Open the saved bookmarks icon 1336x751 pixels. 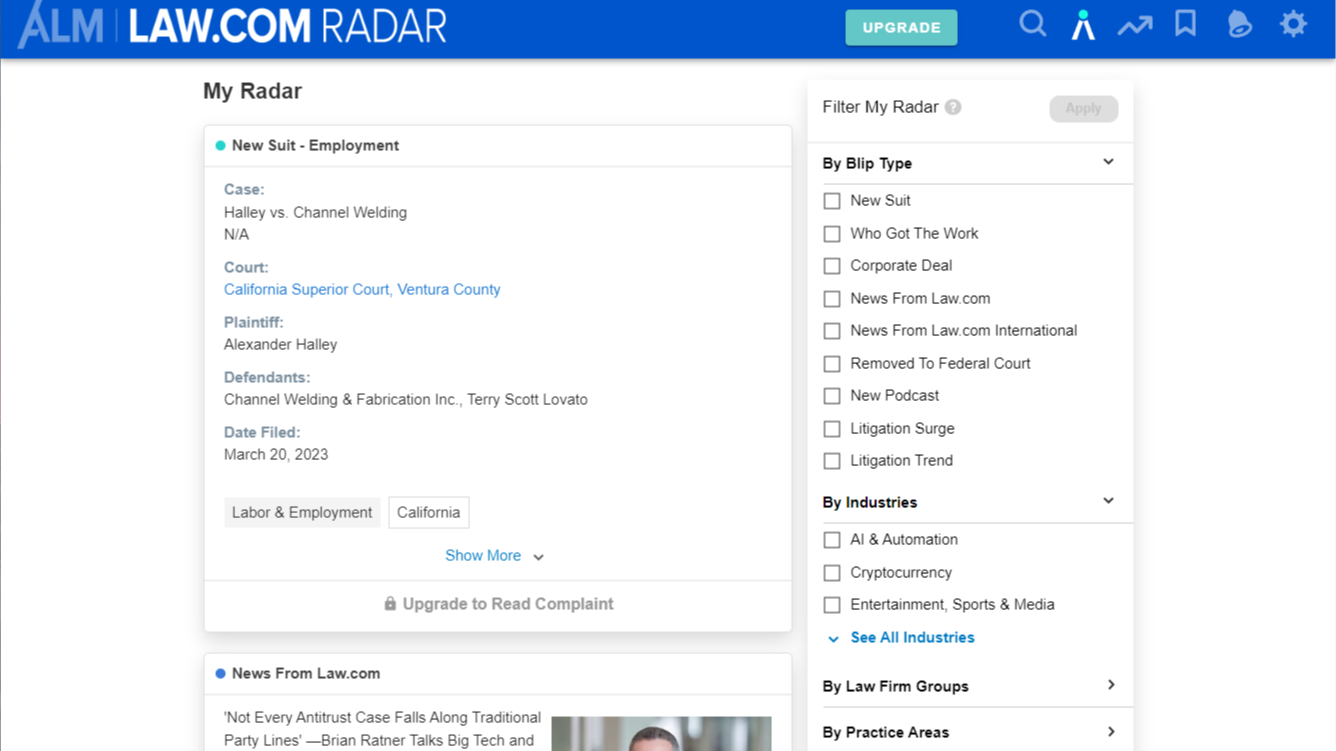pyautogui.click(x=1186, y=24)
